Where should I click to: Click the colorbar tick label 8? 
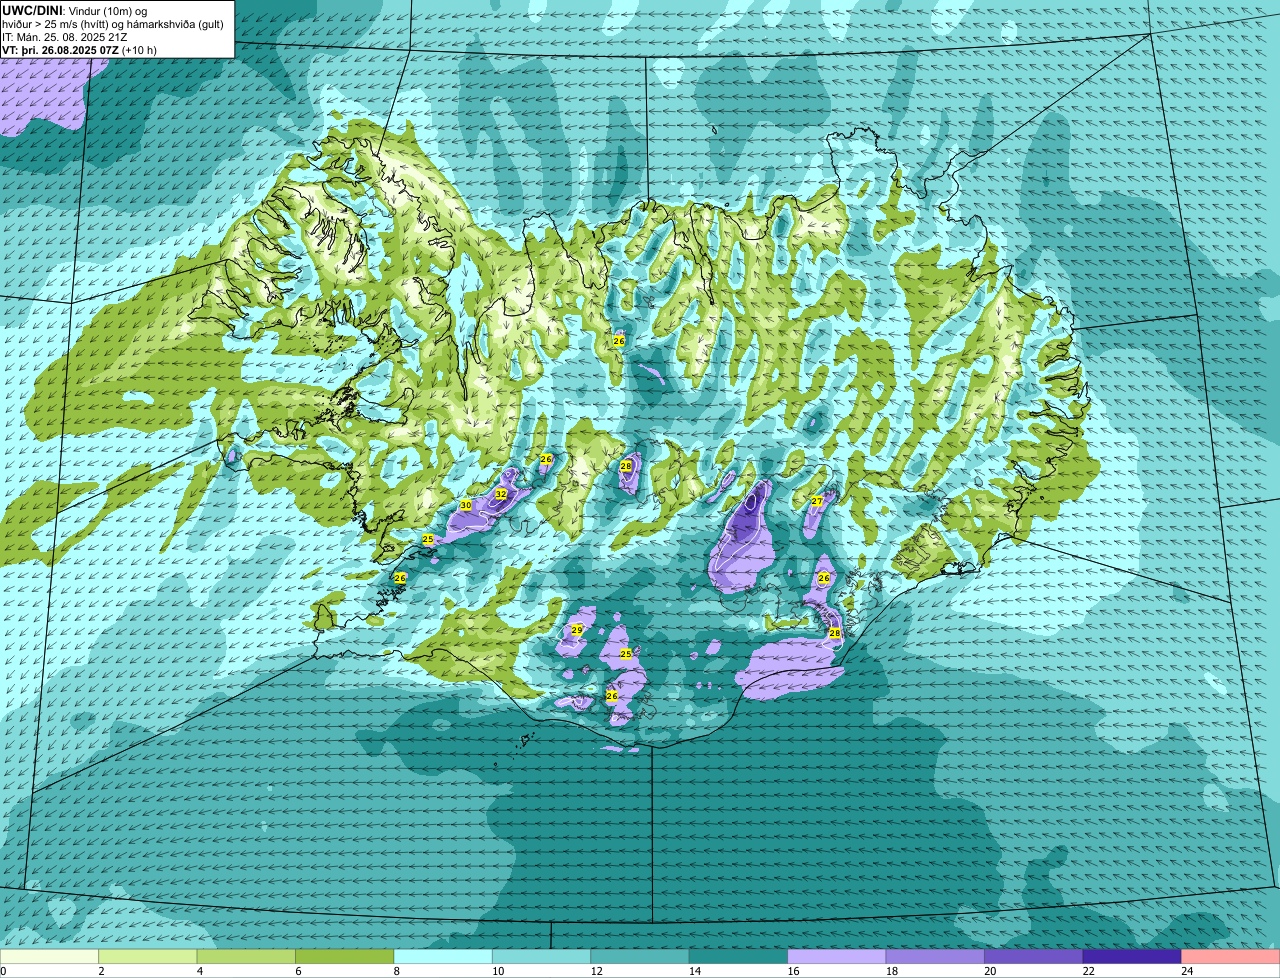(x=396, y=970)
